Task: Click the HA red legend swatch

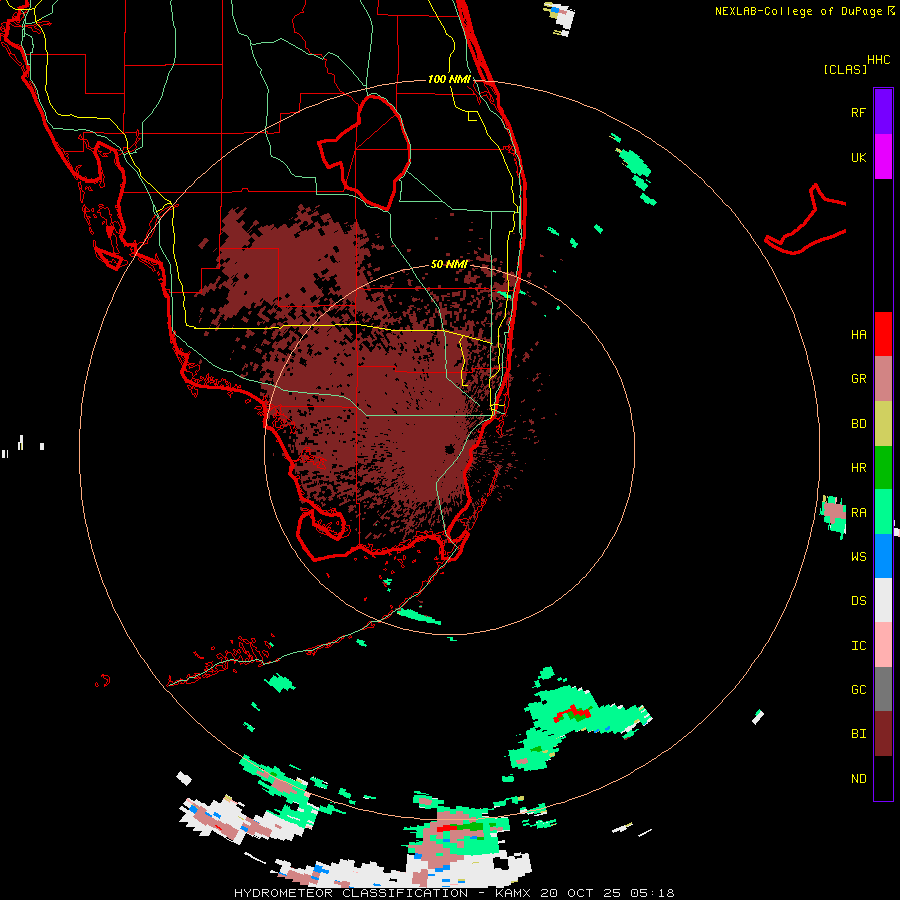Action: (883, 334)
